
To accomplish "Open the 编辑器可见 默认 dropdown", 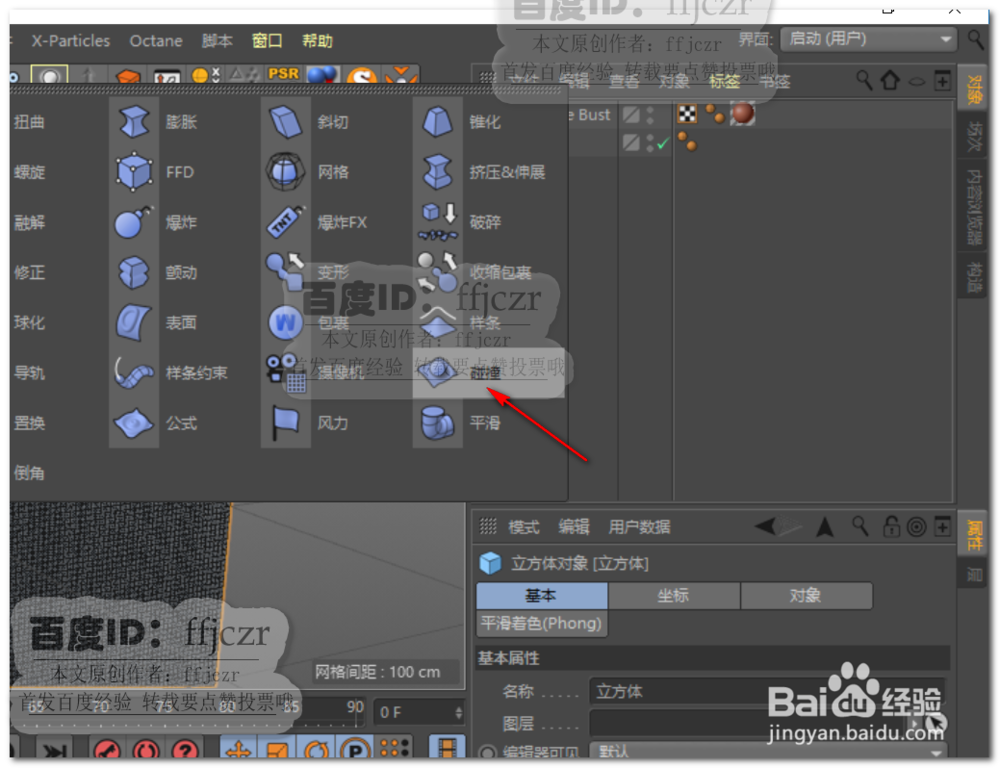I will (768, 751).
